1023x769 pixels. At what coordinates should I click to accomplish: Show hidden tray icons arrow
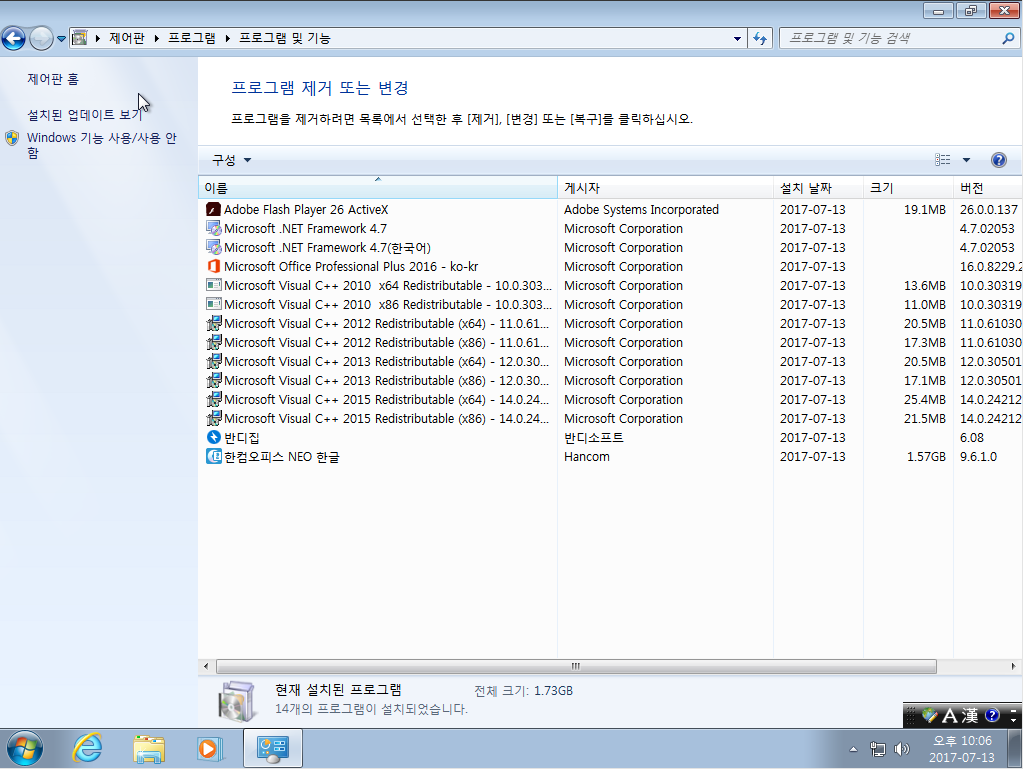pyautogui.click(x=853, y=749)
